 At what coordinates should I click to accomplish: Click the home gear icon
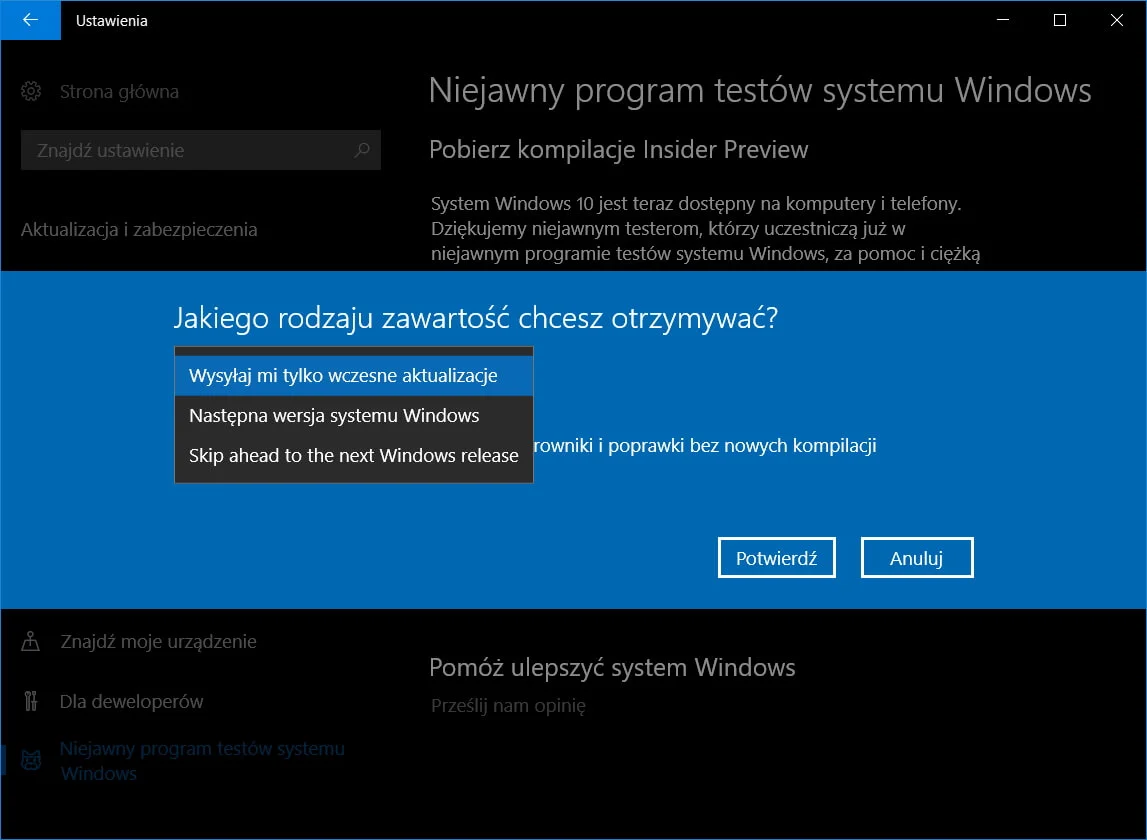31,92
